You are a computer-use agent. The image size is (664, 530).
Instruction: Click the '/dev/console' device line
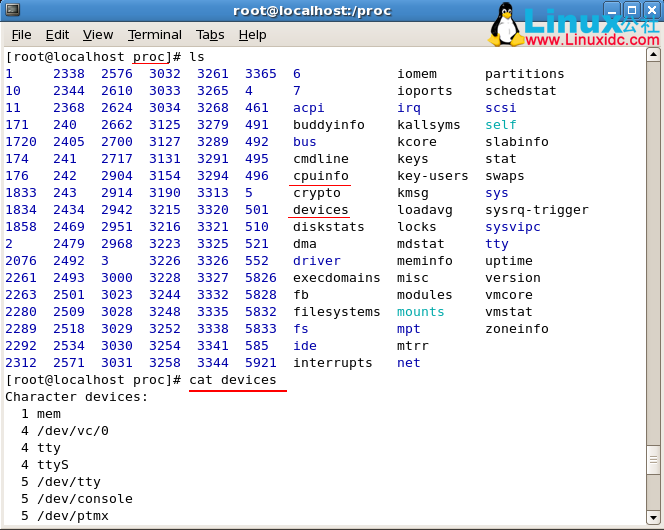pos(77,499)
